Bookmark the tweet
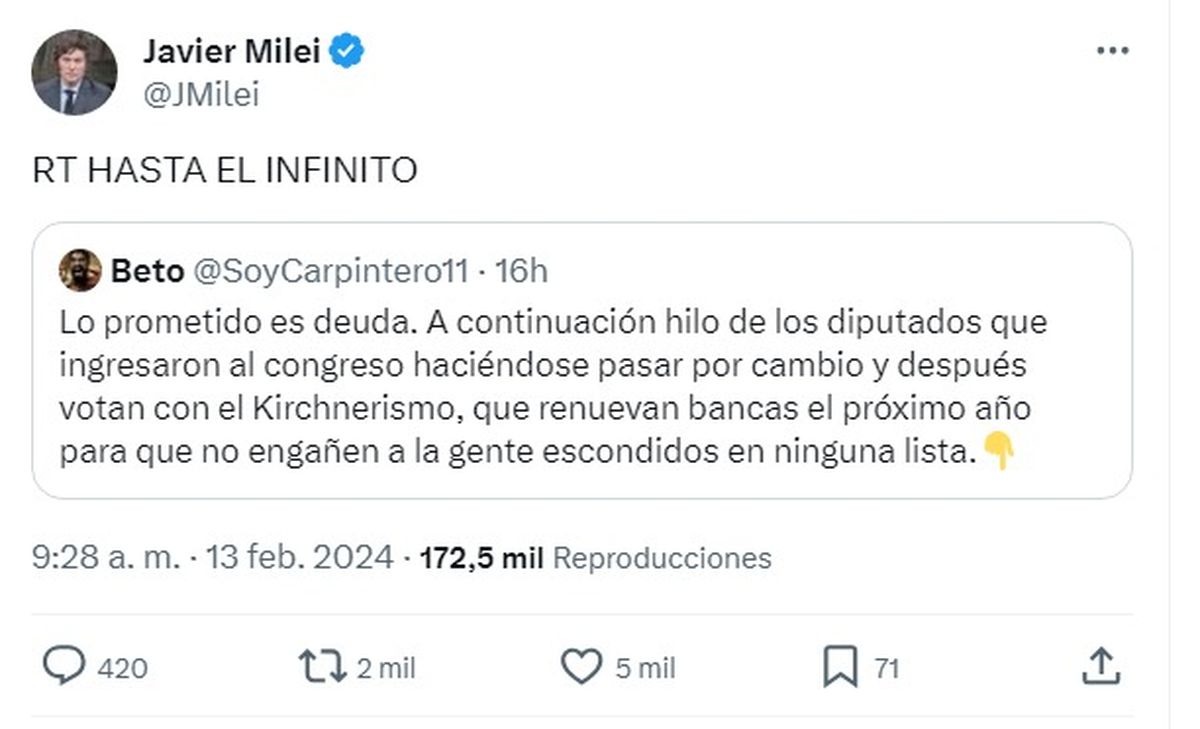This screenshot has width=1200, height=729. click(840, 667)
